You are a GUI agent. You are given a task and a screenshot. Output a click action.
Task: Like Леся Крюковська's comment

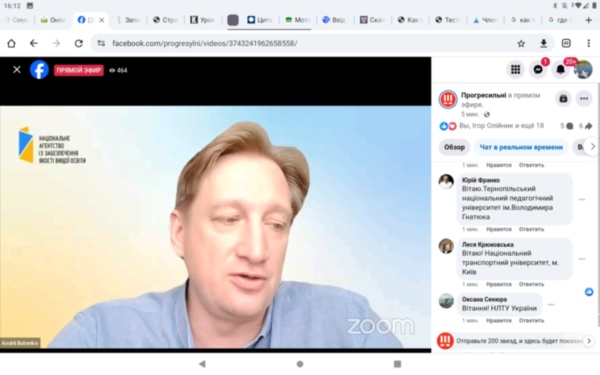pyautogui.click(x=499, y=284)
